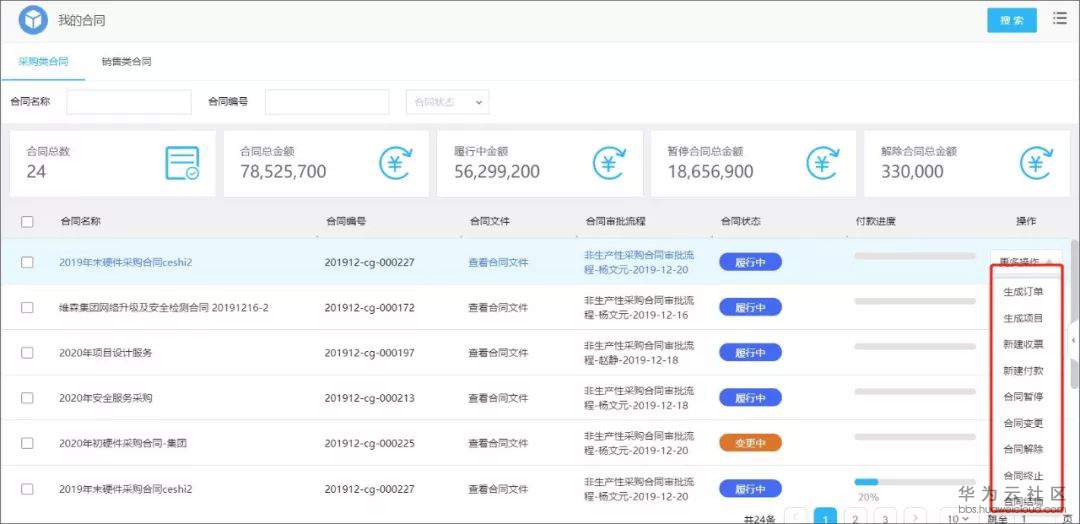
Task: Click the 暂停合同总金额 value 18,656,900
Action: coord(710,171)
